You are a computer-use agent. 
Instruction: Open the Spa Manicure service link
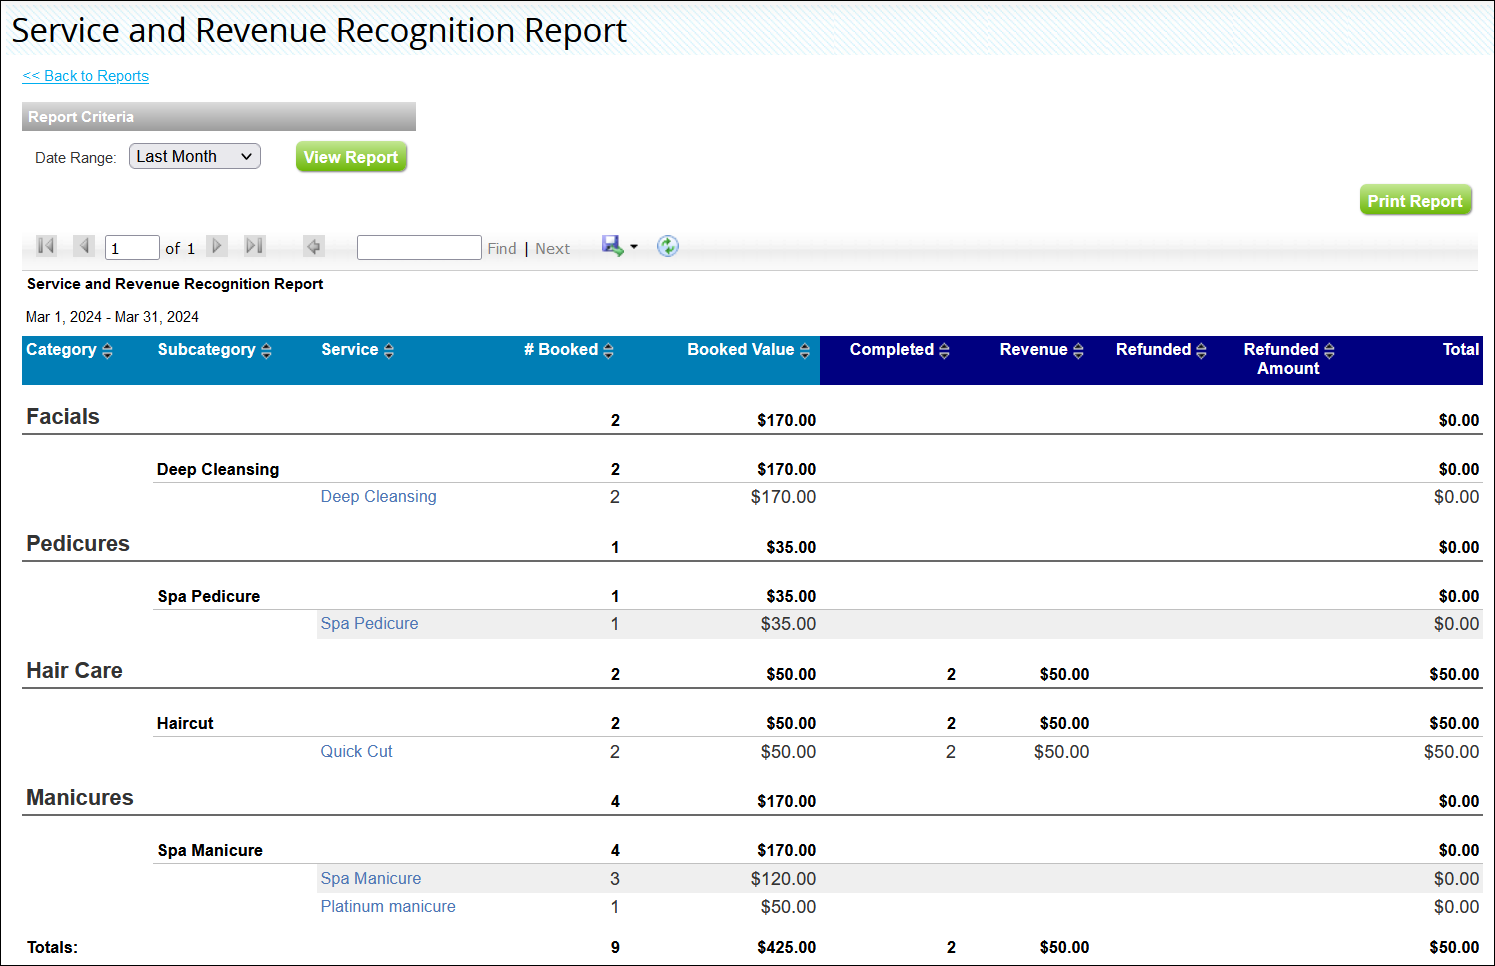371,879
